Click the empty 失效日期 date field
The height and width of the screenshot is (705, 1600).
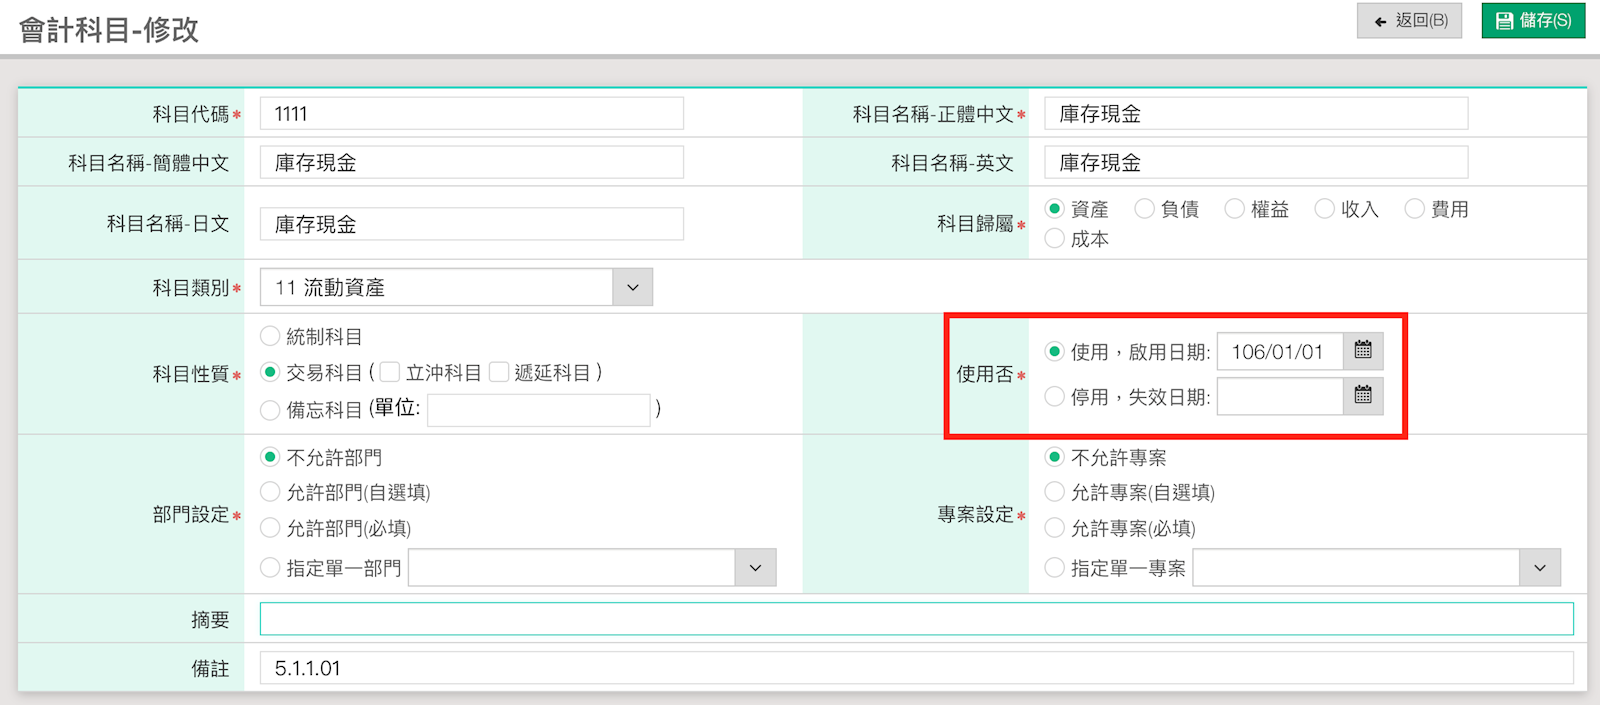point(1280,396)
